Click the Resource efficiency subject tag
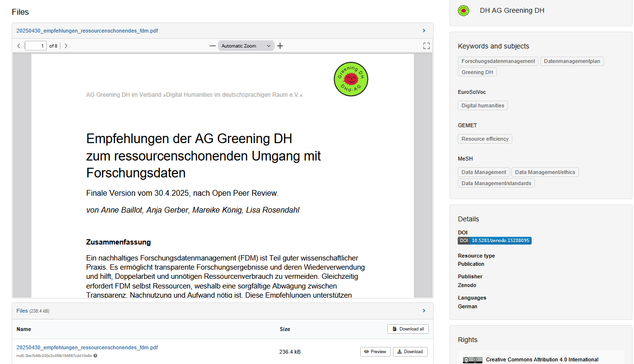This screenshot has height=364, width=634. pyautogui.click(x=485, y=139)
